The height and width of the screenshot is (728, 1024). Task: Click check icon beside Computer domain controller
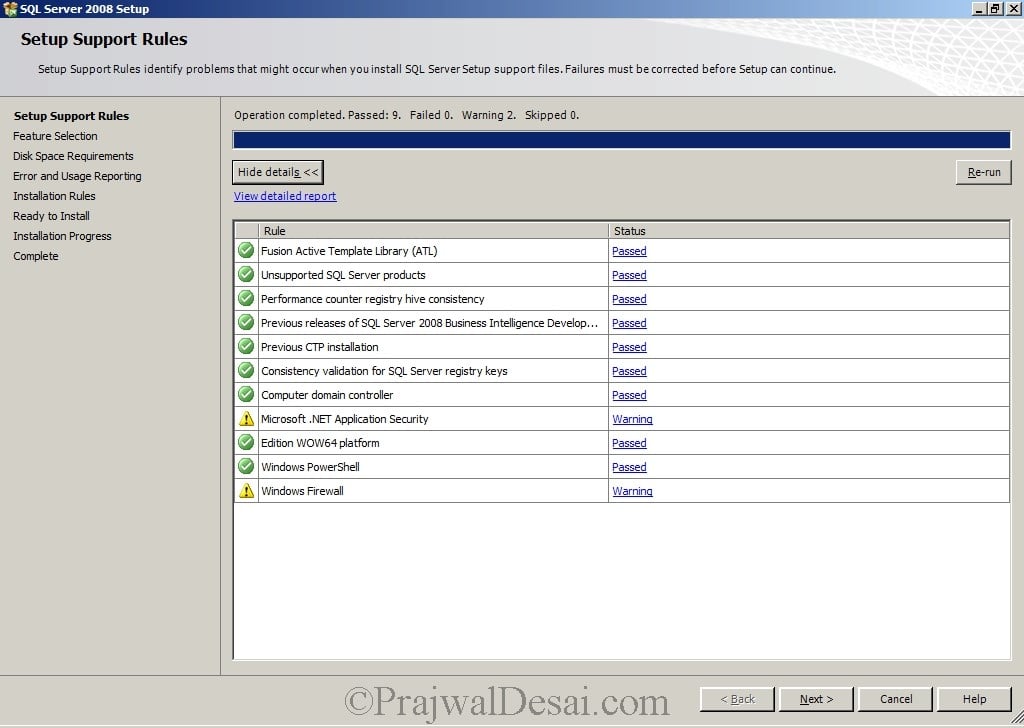(x=246, y=394)
